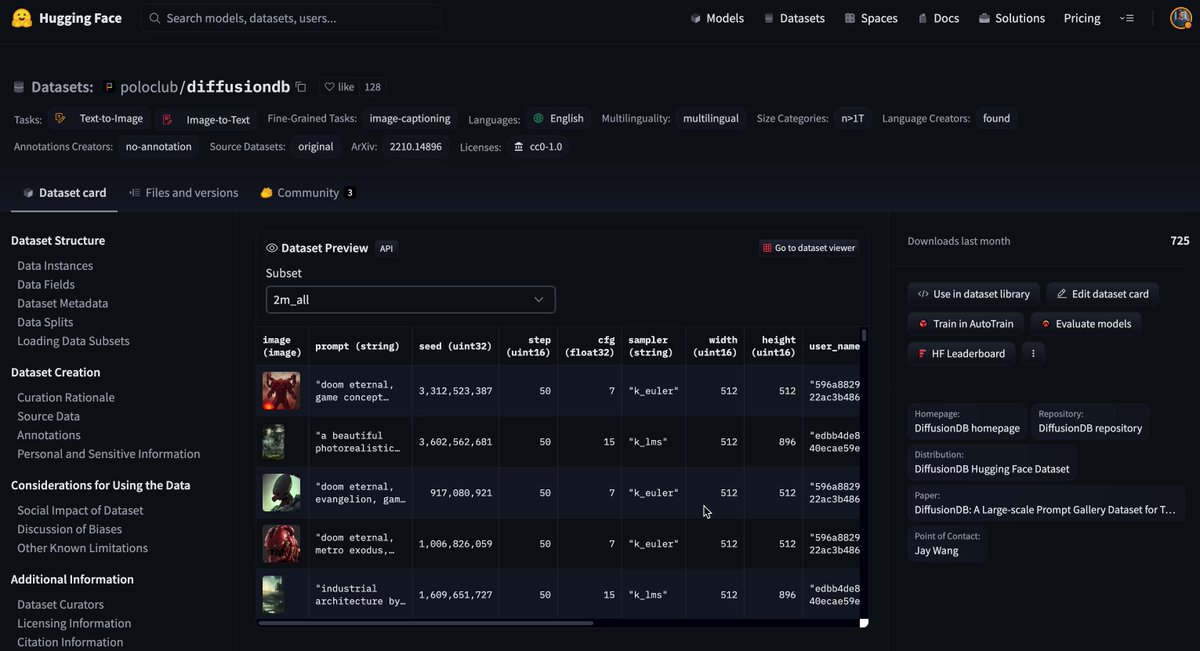Like the diffusiondb dataset
1200x651 pixels.
(x=339, y=87)
